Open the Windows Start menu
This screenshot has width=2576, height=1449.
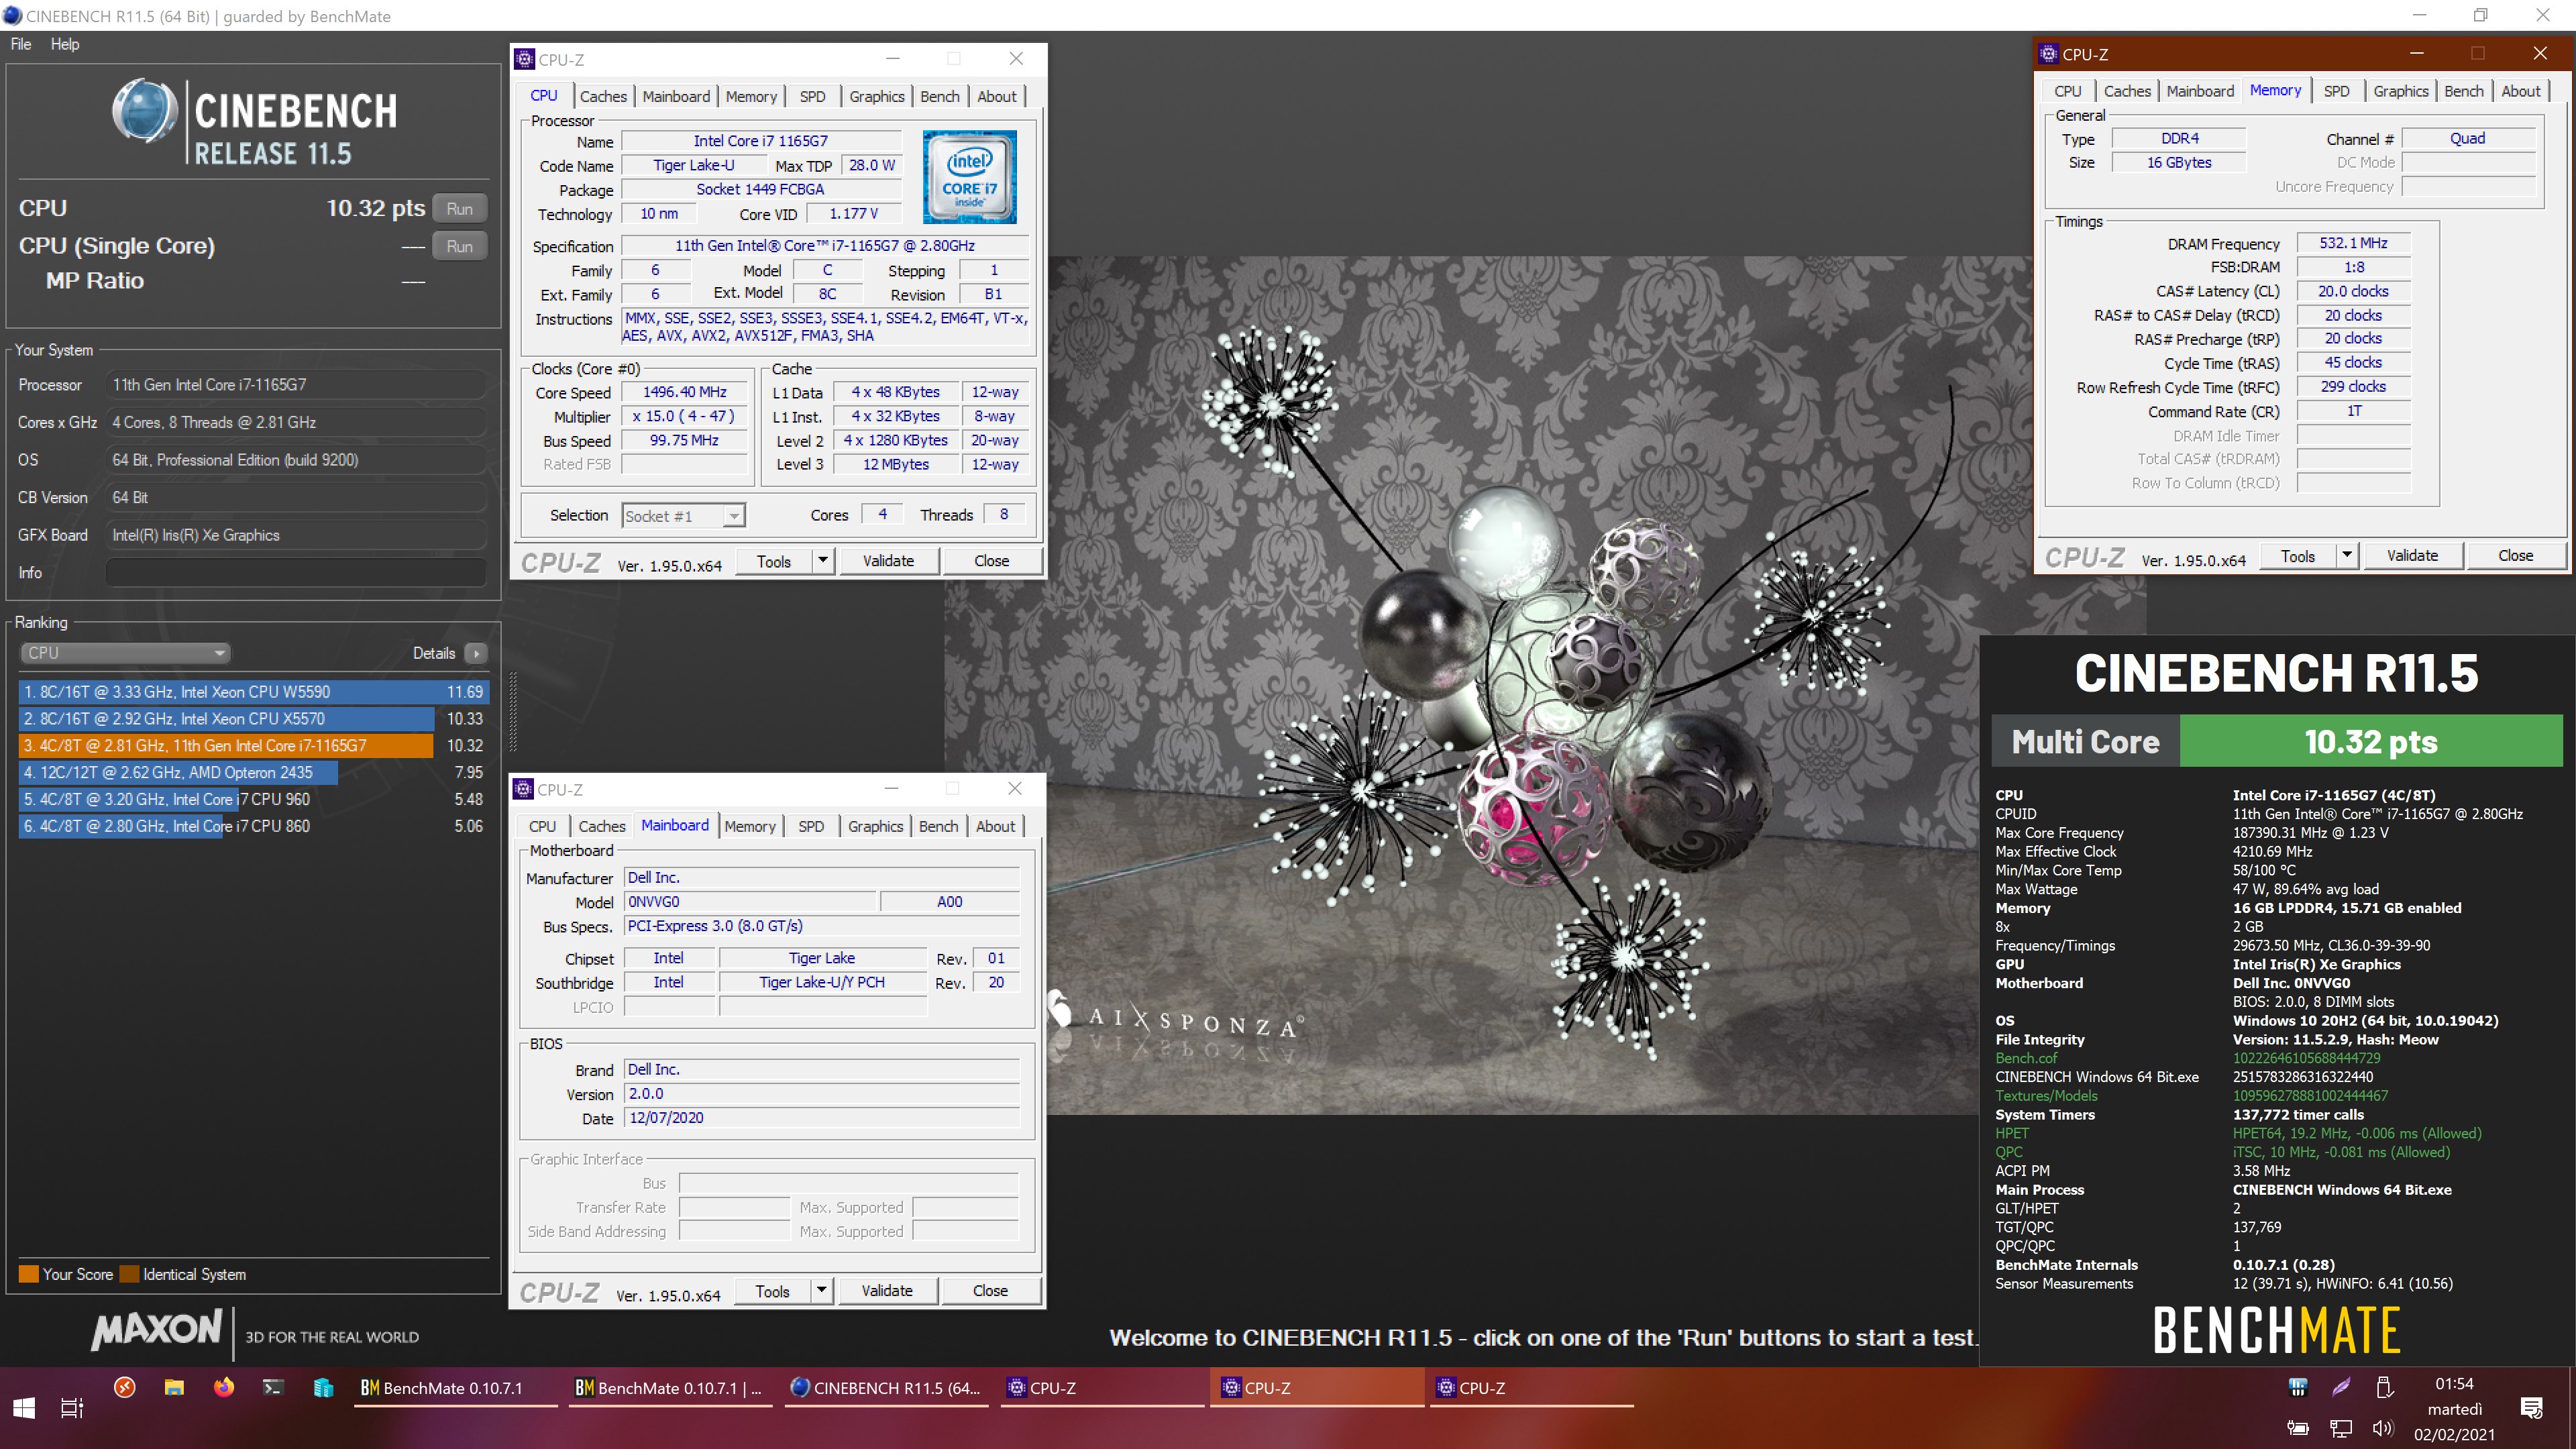point(24,1408)
